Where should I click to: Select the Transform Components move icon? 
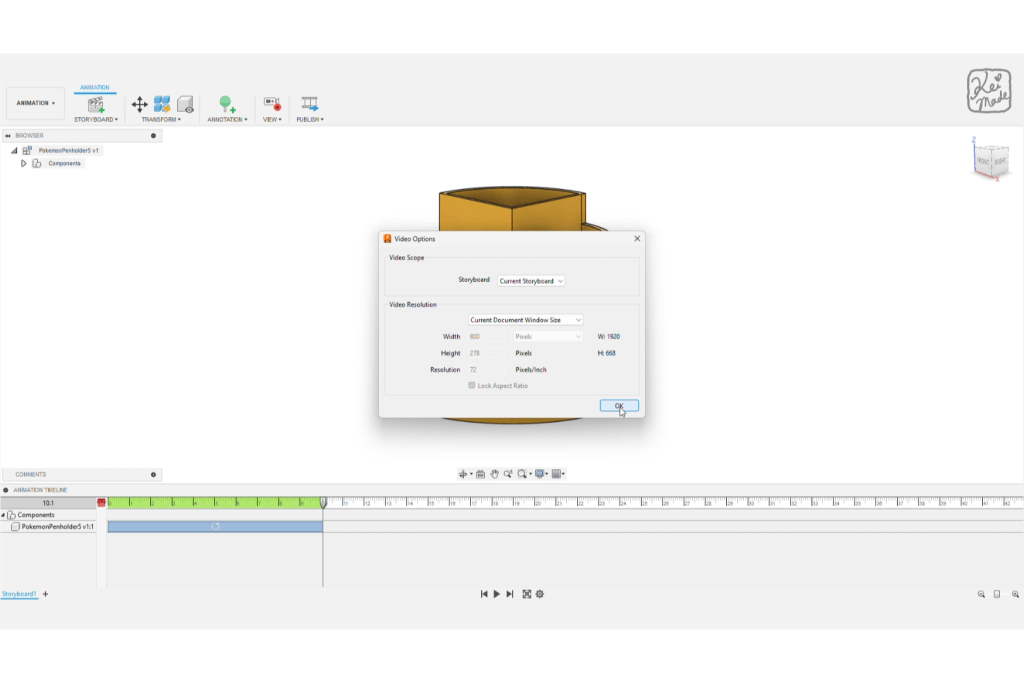click(x=139, y=104)
